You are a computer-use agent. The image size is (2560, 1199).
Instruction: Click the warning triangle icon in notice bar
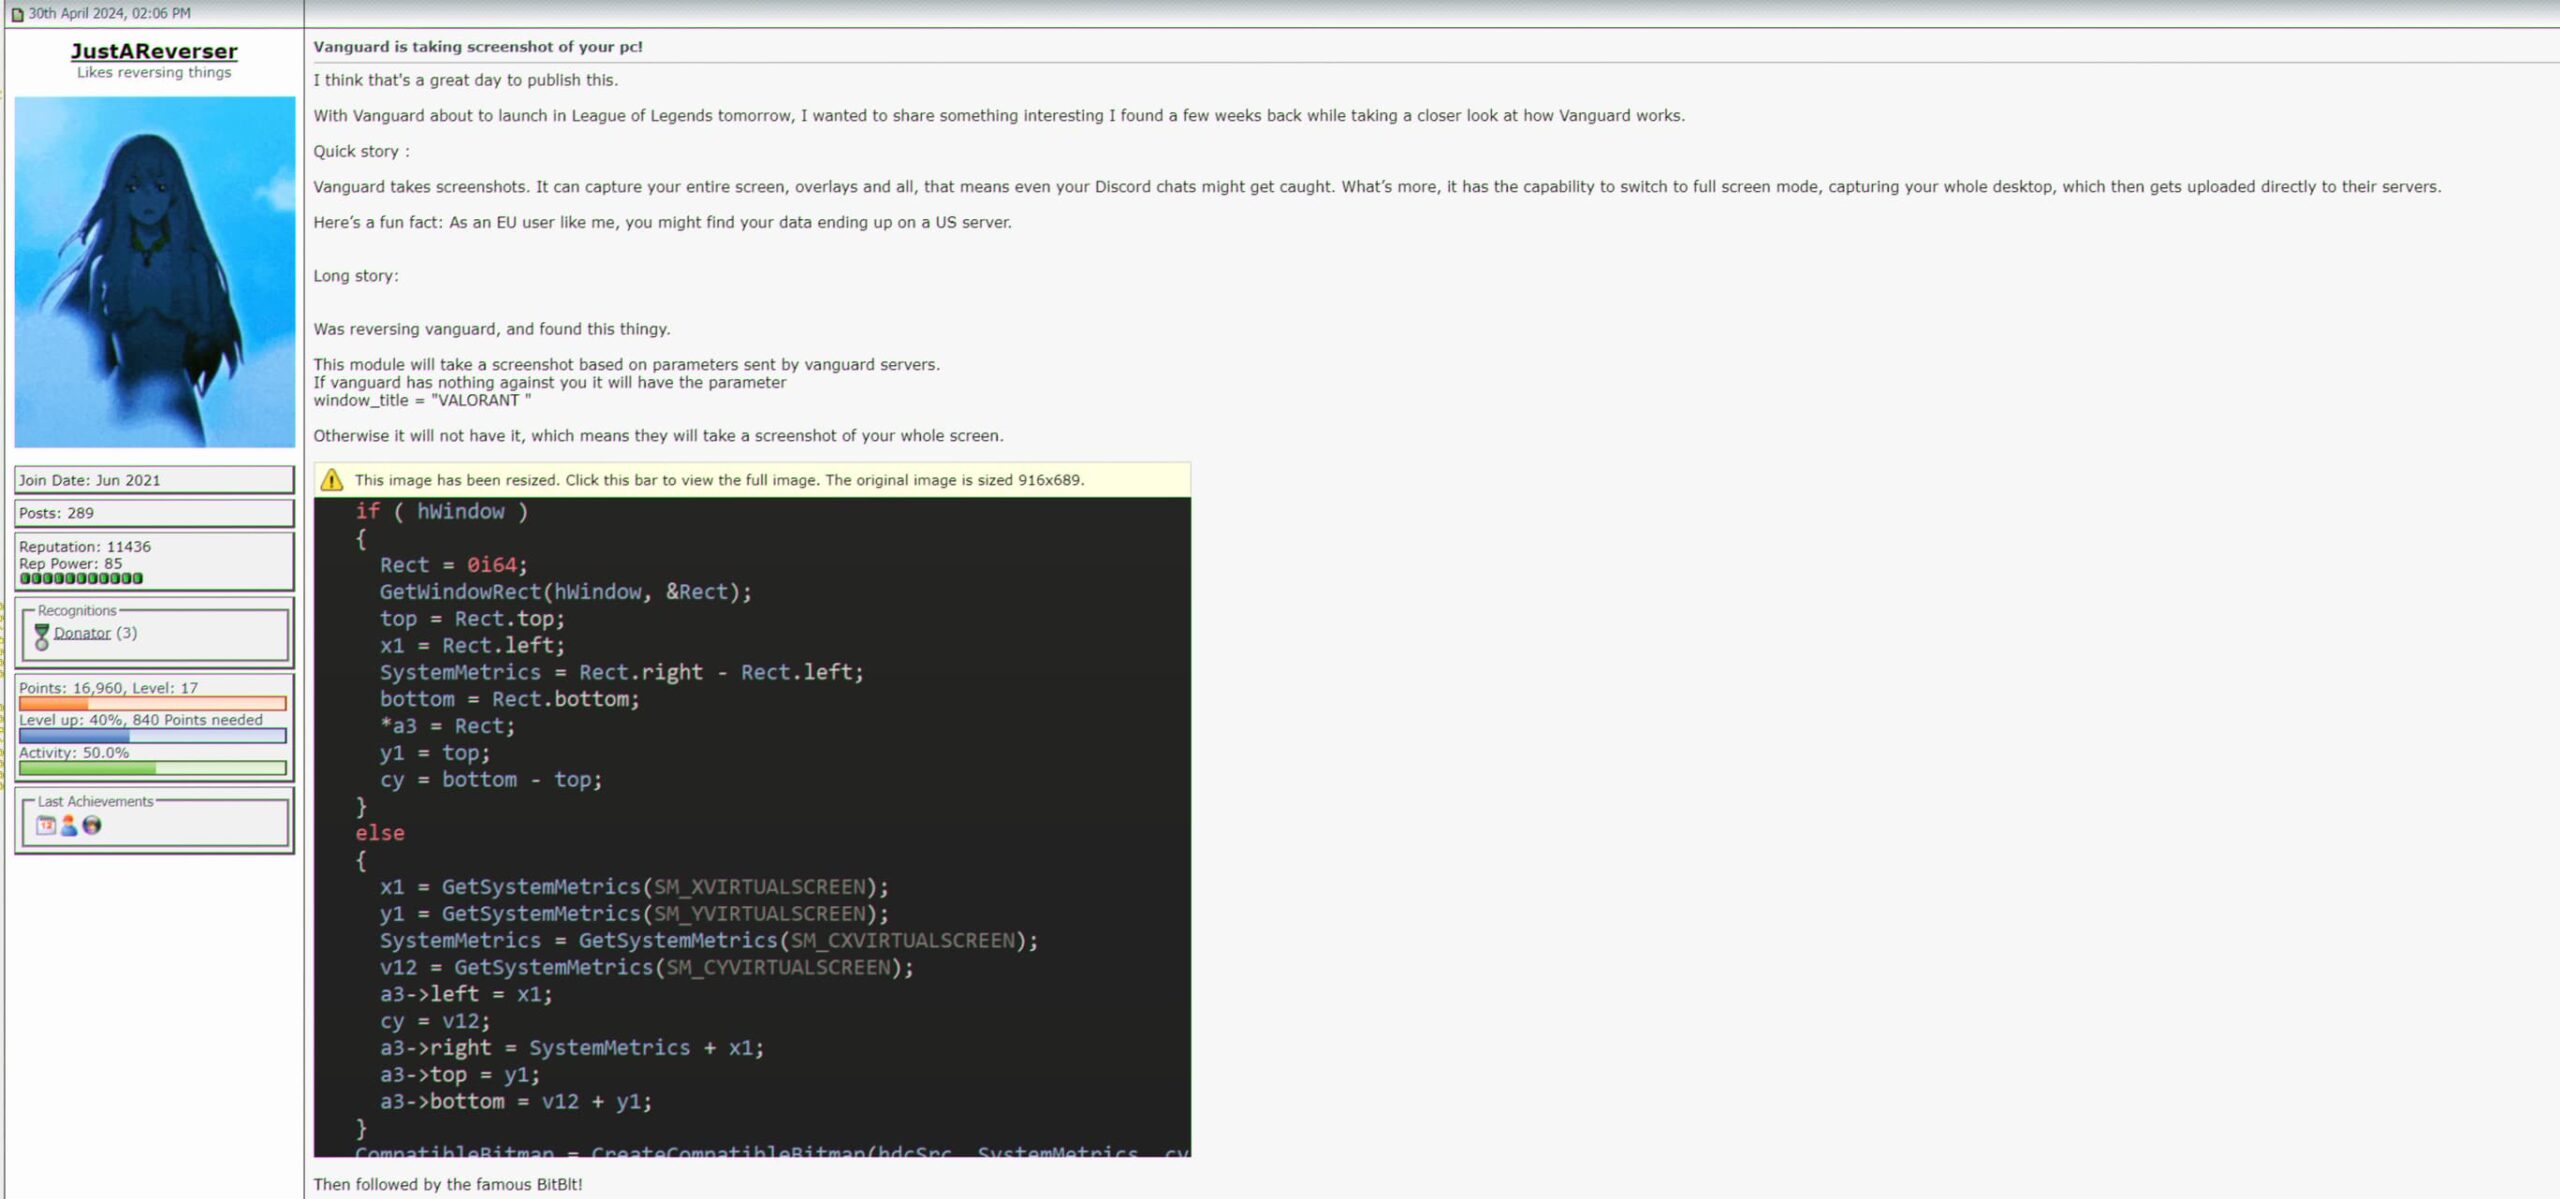332,480
